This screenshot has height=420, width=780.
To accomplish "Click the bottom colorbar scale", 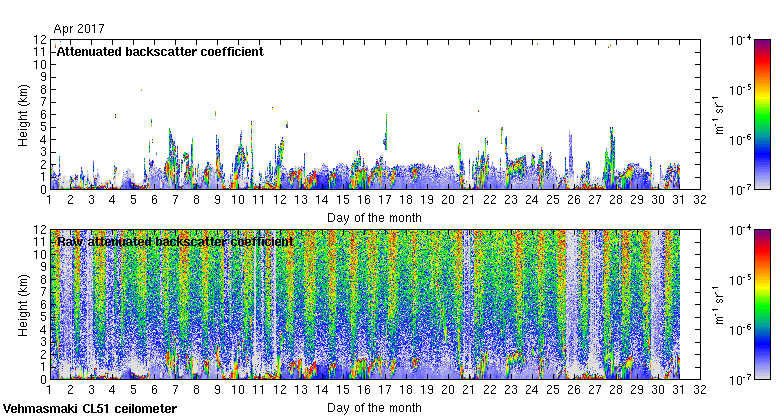I will point(762,305).
